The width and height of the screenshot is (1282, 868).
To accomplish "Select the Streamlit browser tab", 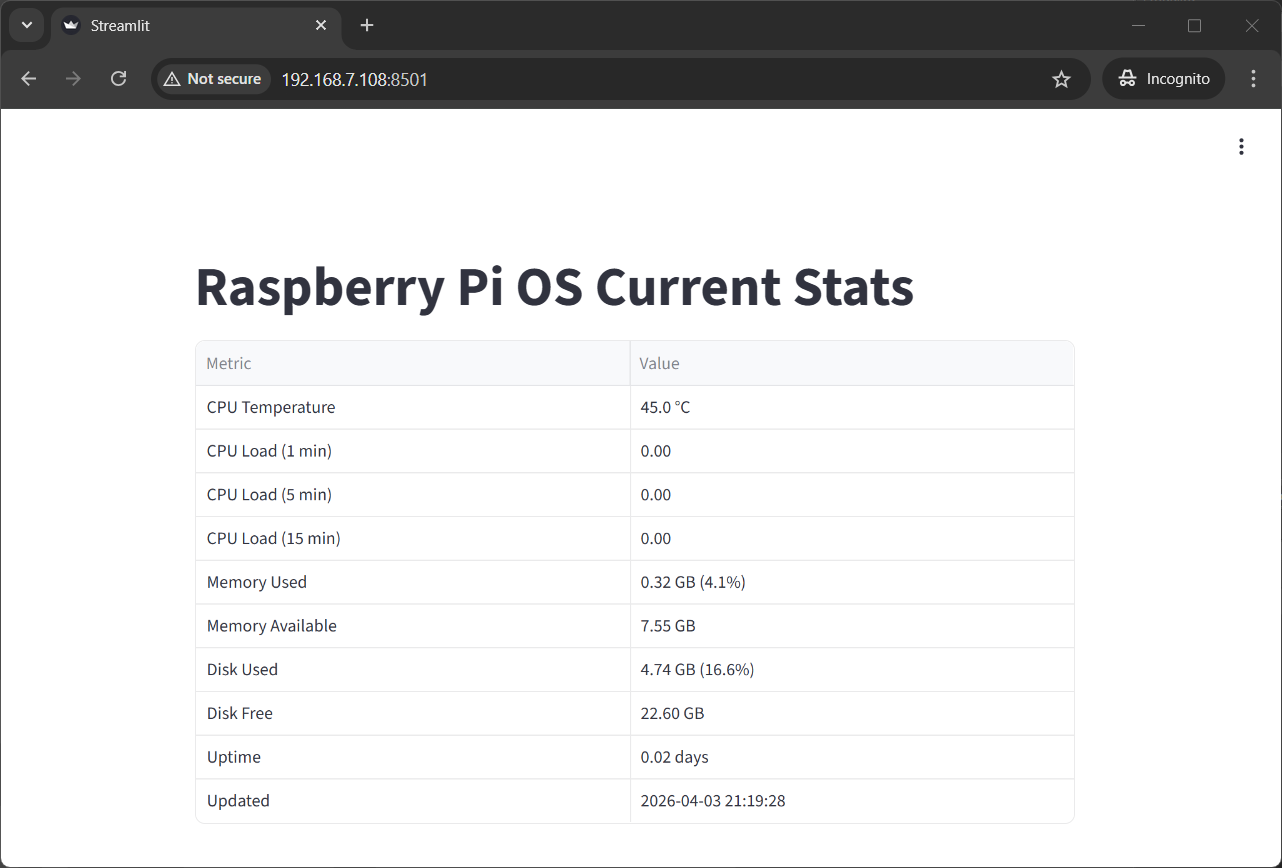I will click(x=160, y=26).
